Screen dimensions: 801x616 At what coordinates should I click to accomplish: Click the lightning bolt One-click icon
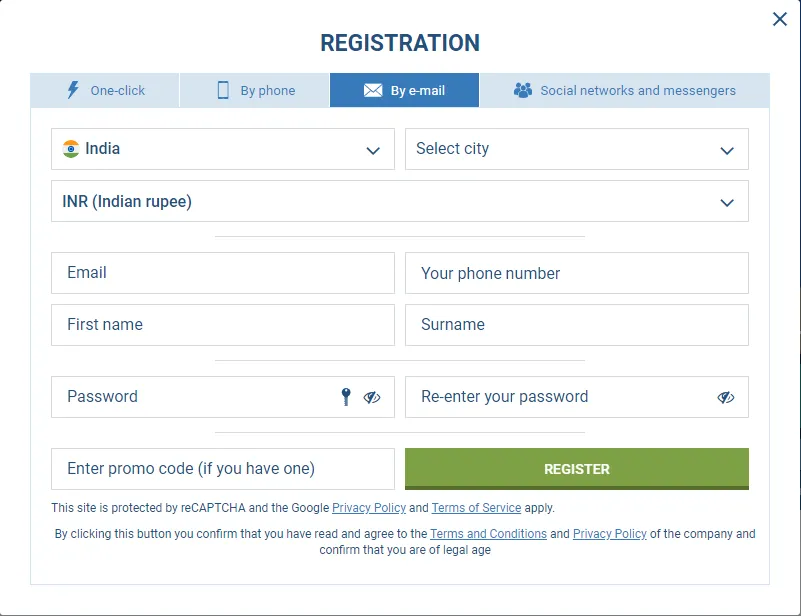(72, 90)
